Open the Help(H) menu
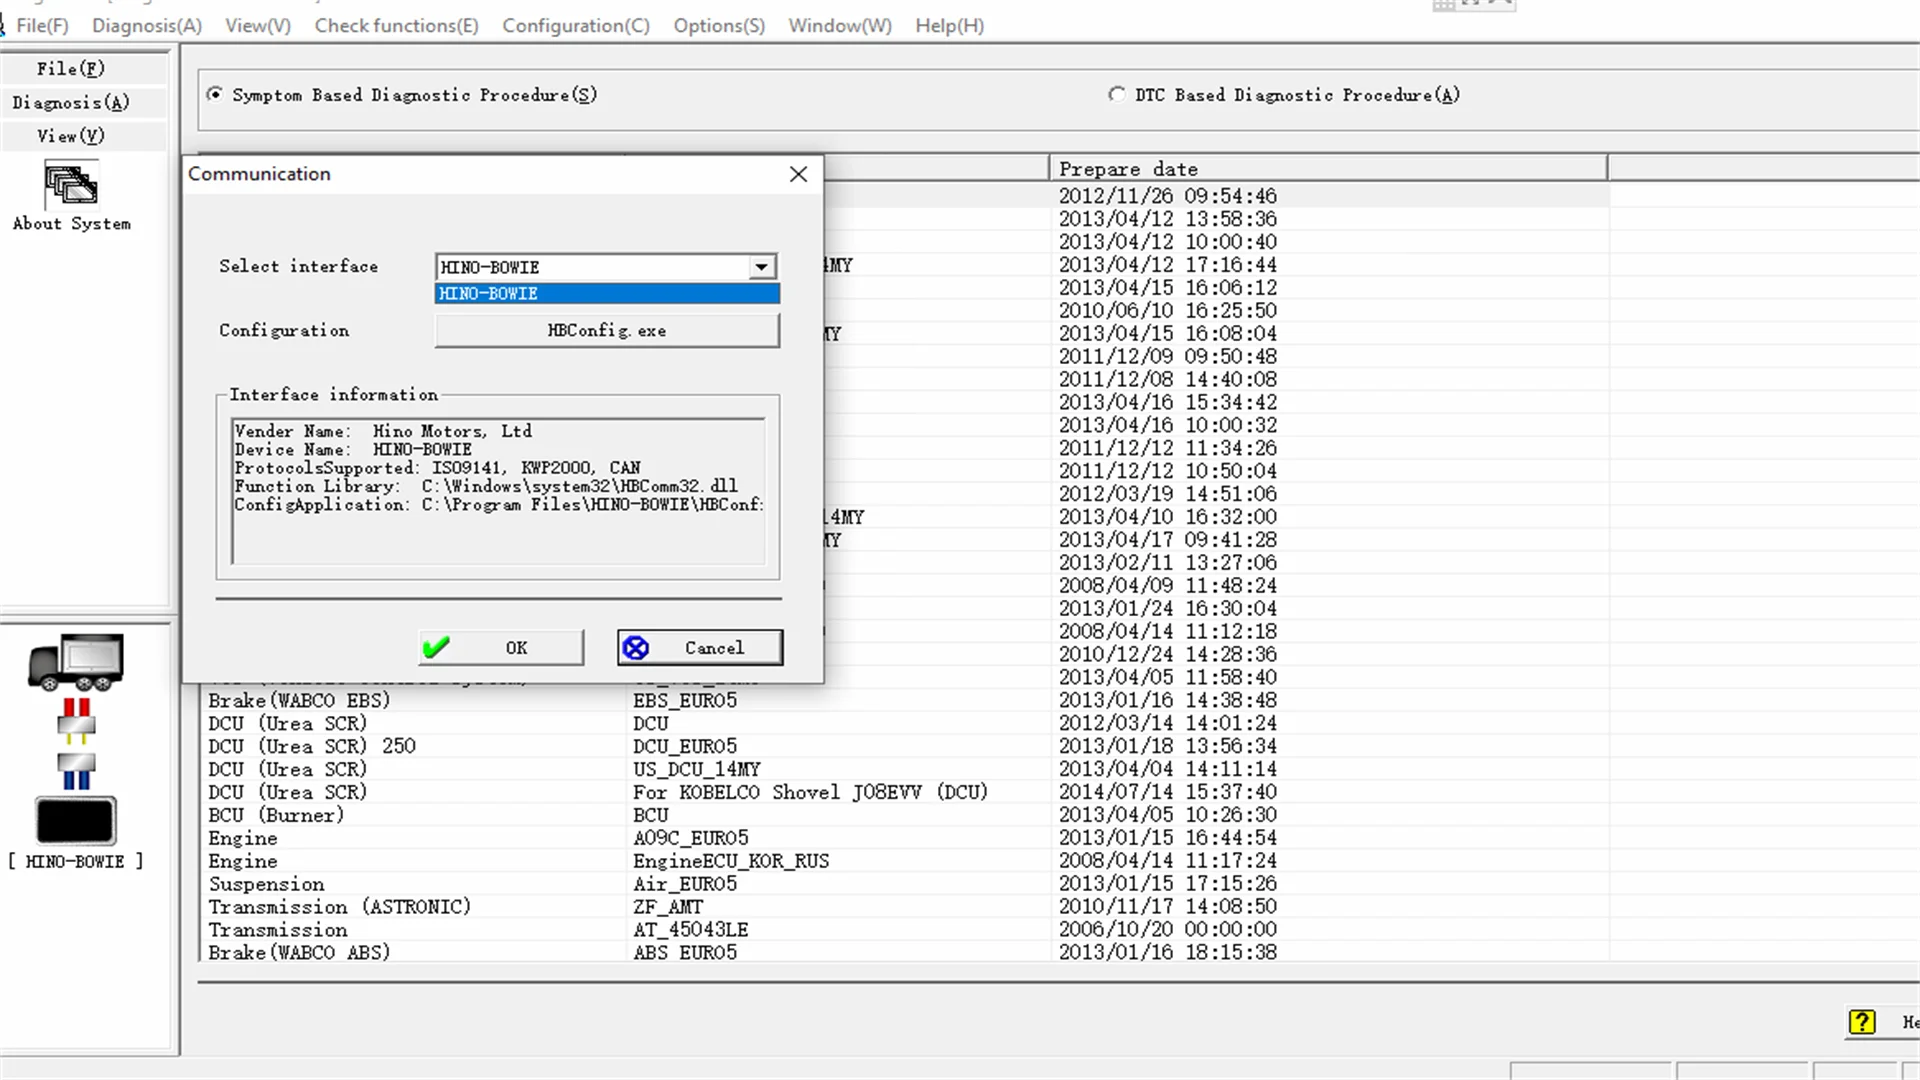 (x=950, y=26)
